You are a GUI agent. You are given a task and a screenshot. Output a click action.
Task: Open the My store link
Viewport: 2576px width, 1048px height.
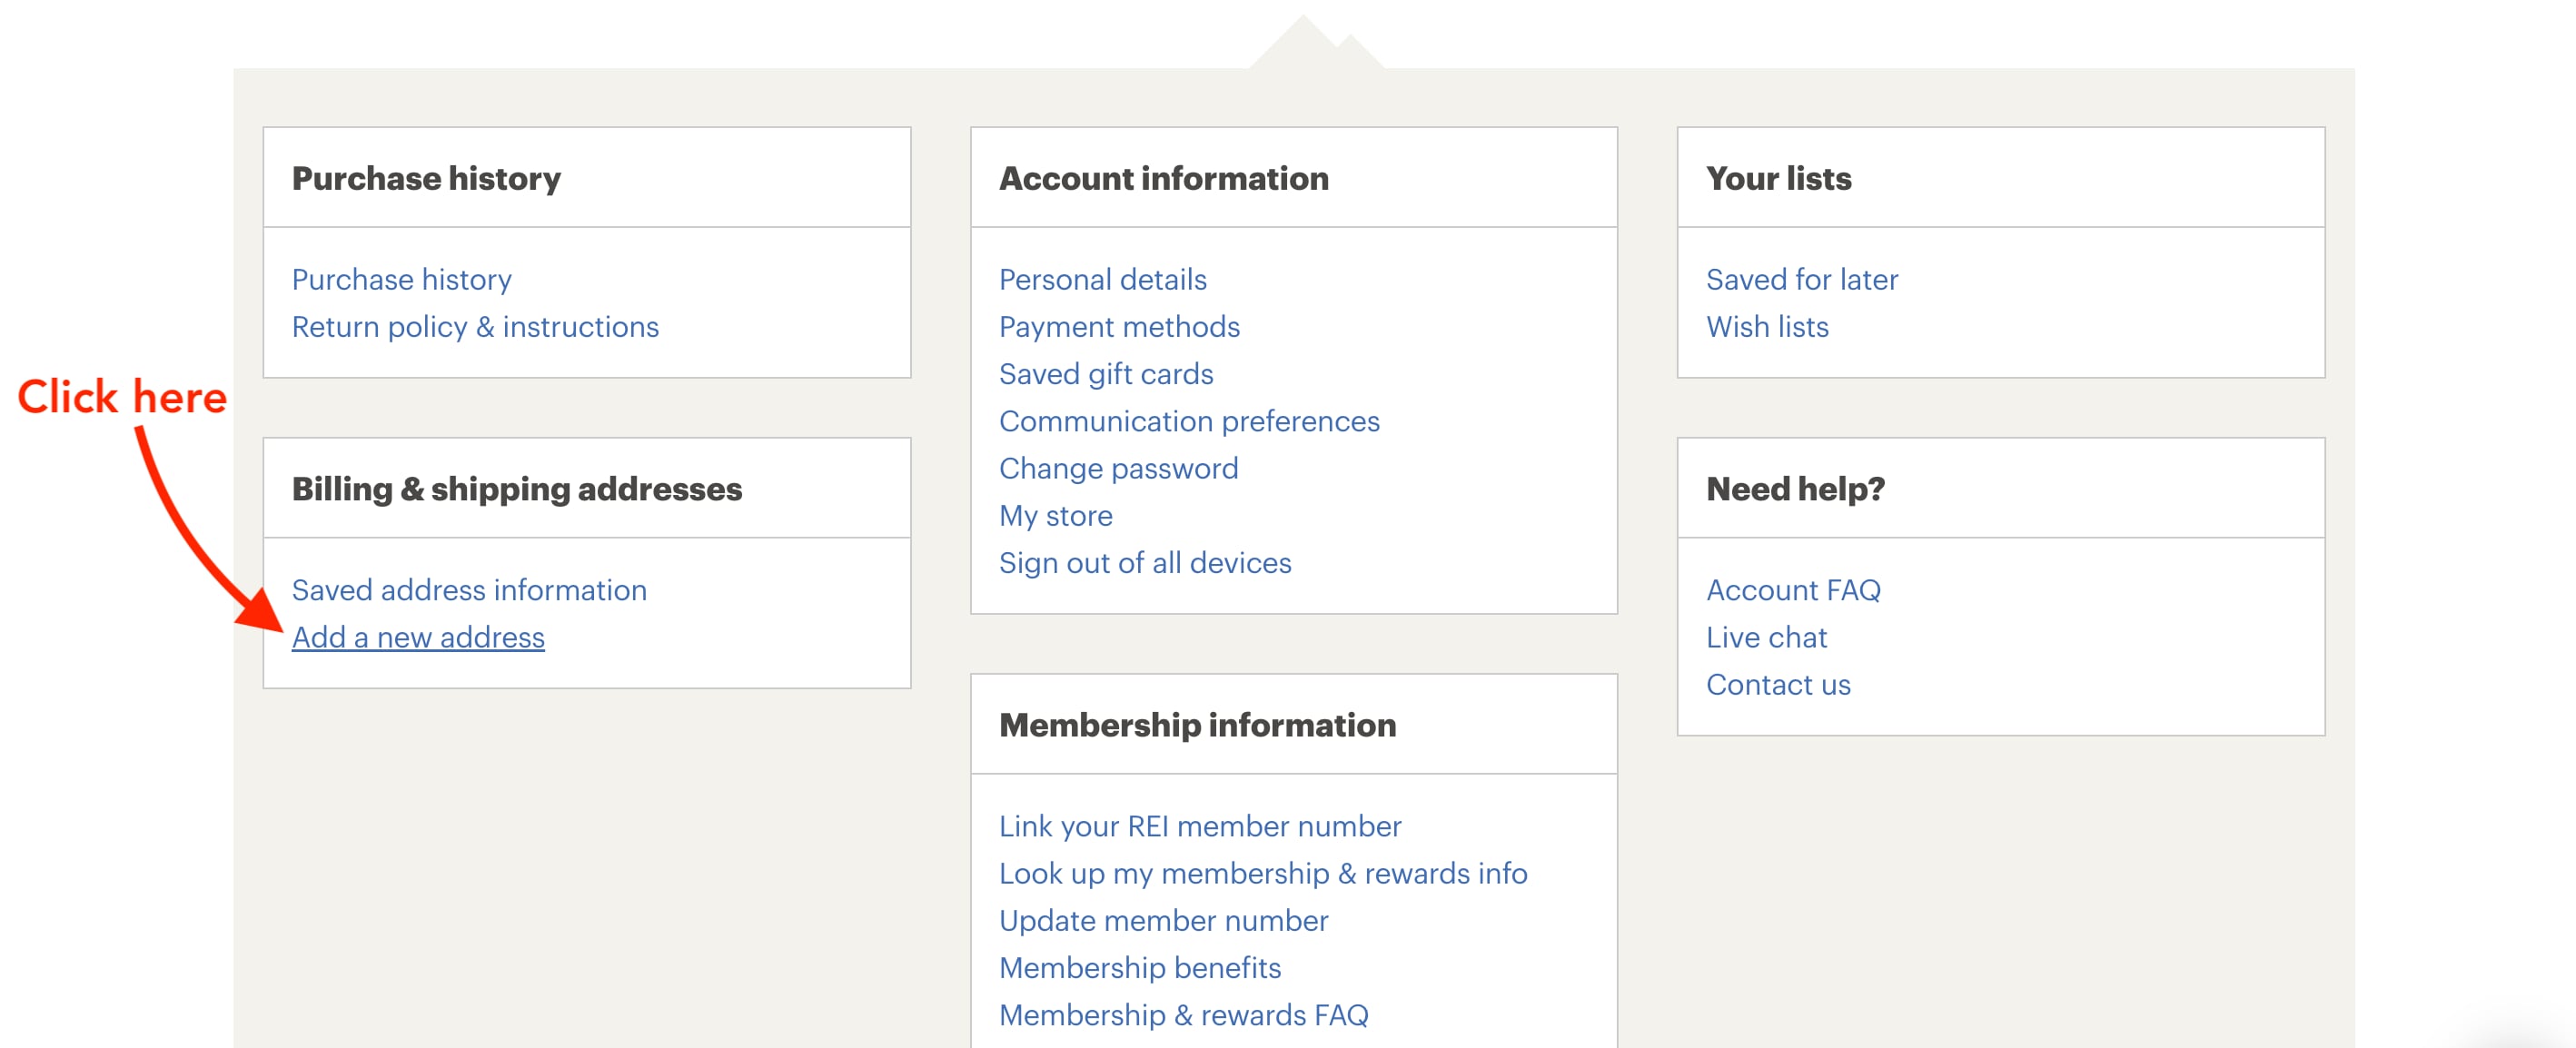(1055, 516)
